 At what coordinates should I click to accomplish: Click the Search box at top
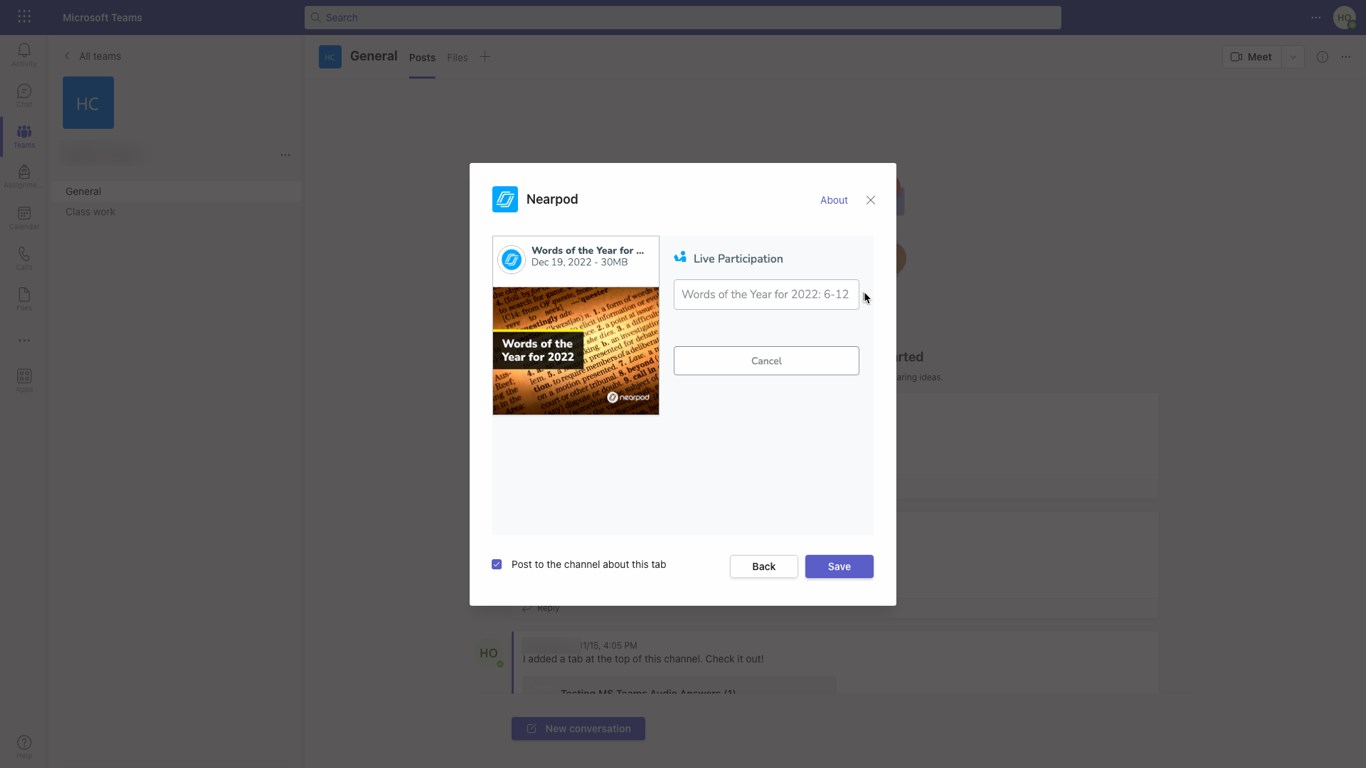point(683,17)
